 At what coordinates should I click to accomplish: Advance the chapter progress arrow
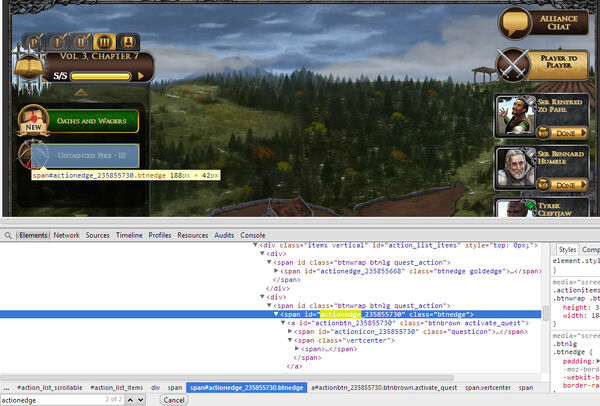point(141,76)
